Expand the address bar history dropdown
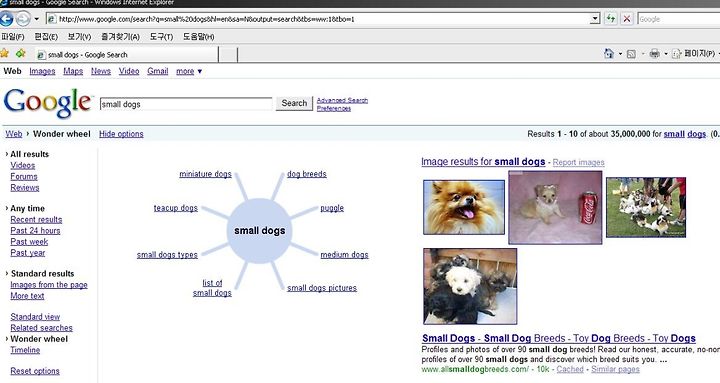720x383 pixels. (x=595, y=19)
